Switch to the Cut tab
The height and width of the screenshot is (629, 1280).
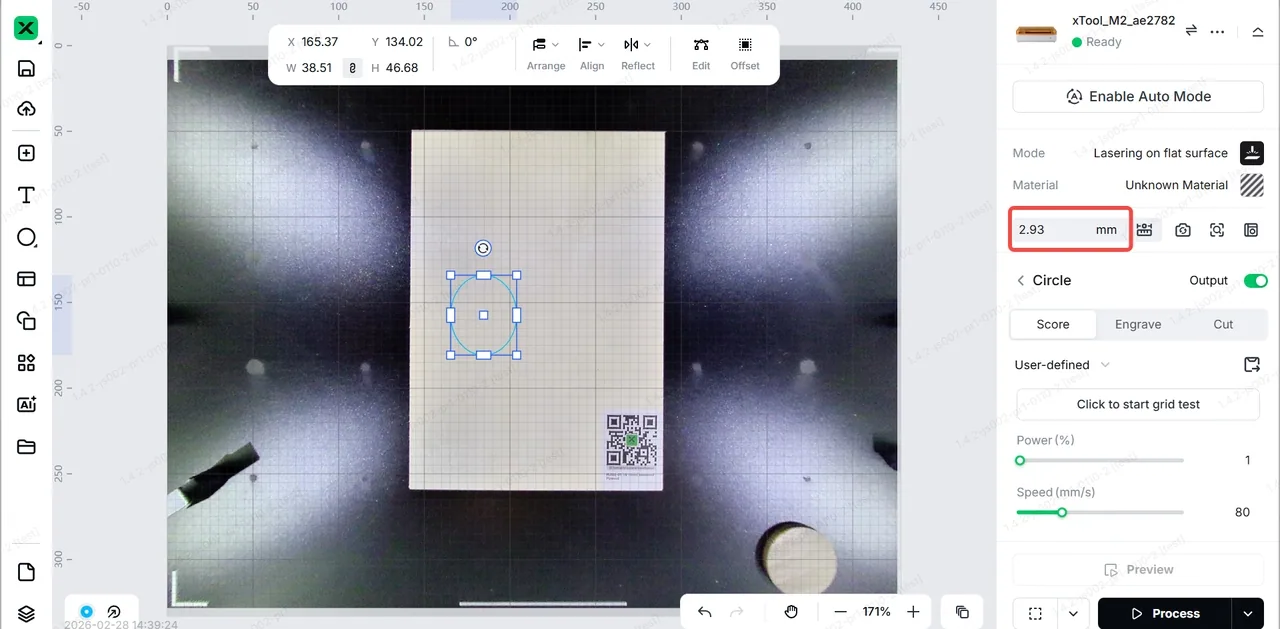pyautogui.click(x=1223, y=324)
